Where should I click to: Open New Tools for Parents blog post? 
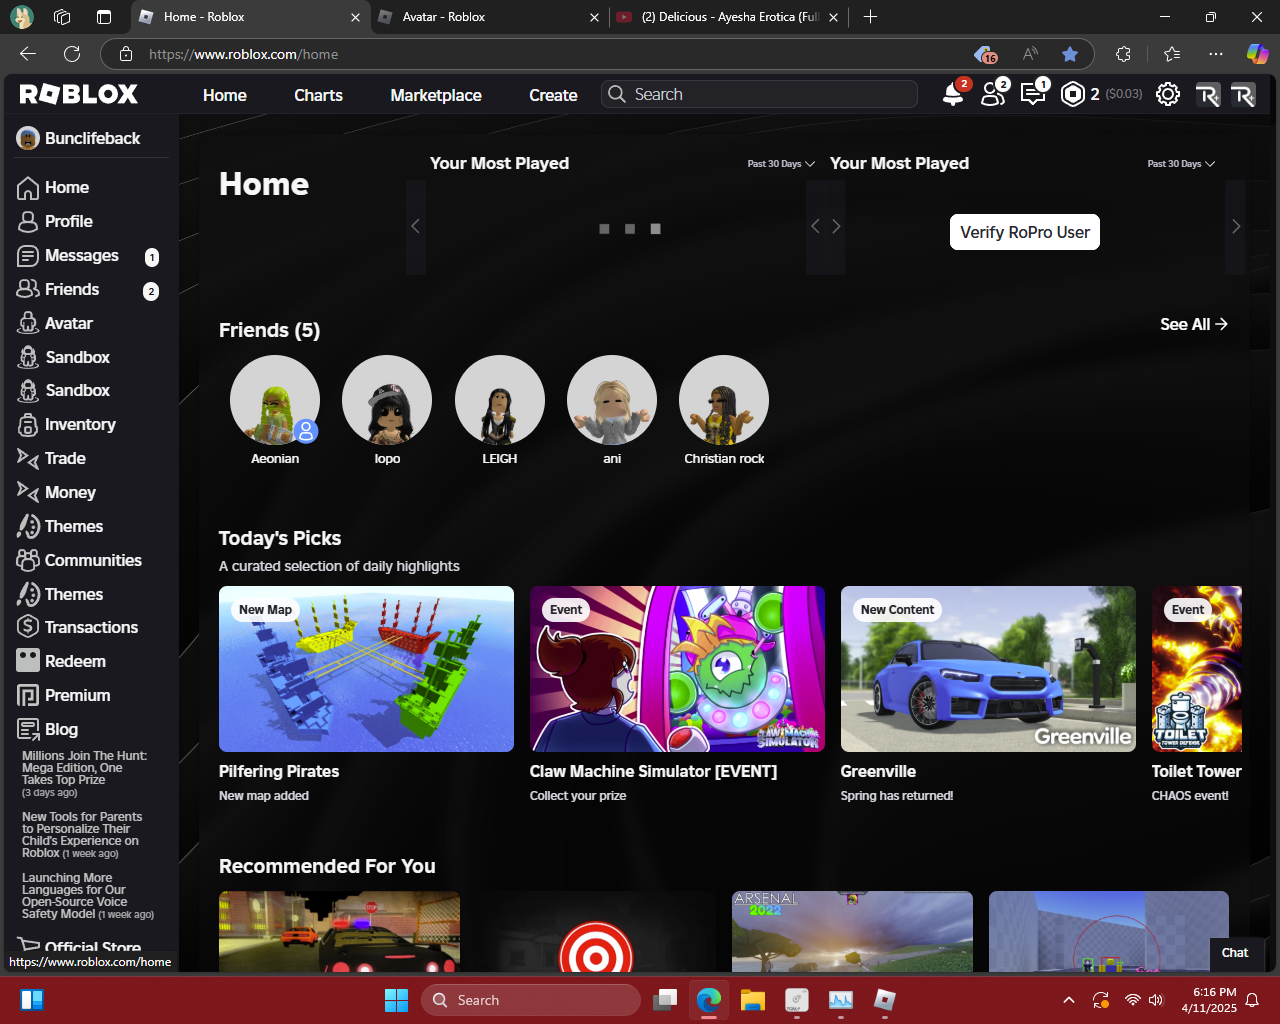pyautogui.click(x=82, y=835)
